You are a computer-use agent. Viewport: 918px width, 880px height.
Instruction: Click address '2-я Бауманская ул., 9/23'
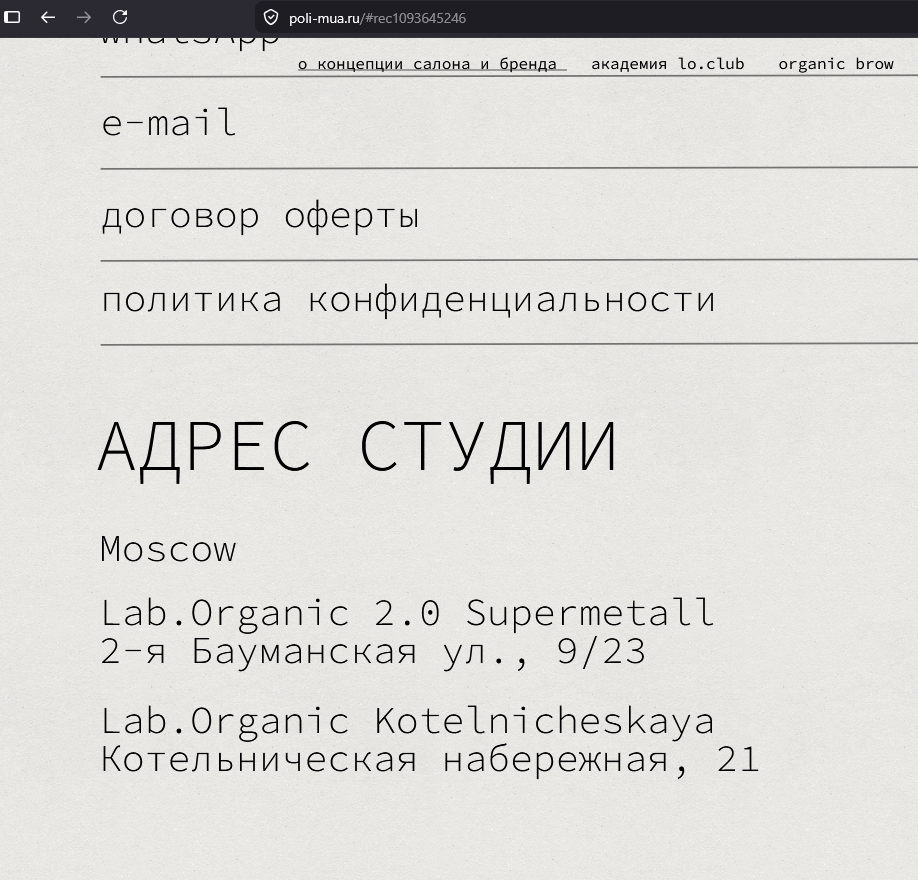(374, 652)
